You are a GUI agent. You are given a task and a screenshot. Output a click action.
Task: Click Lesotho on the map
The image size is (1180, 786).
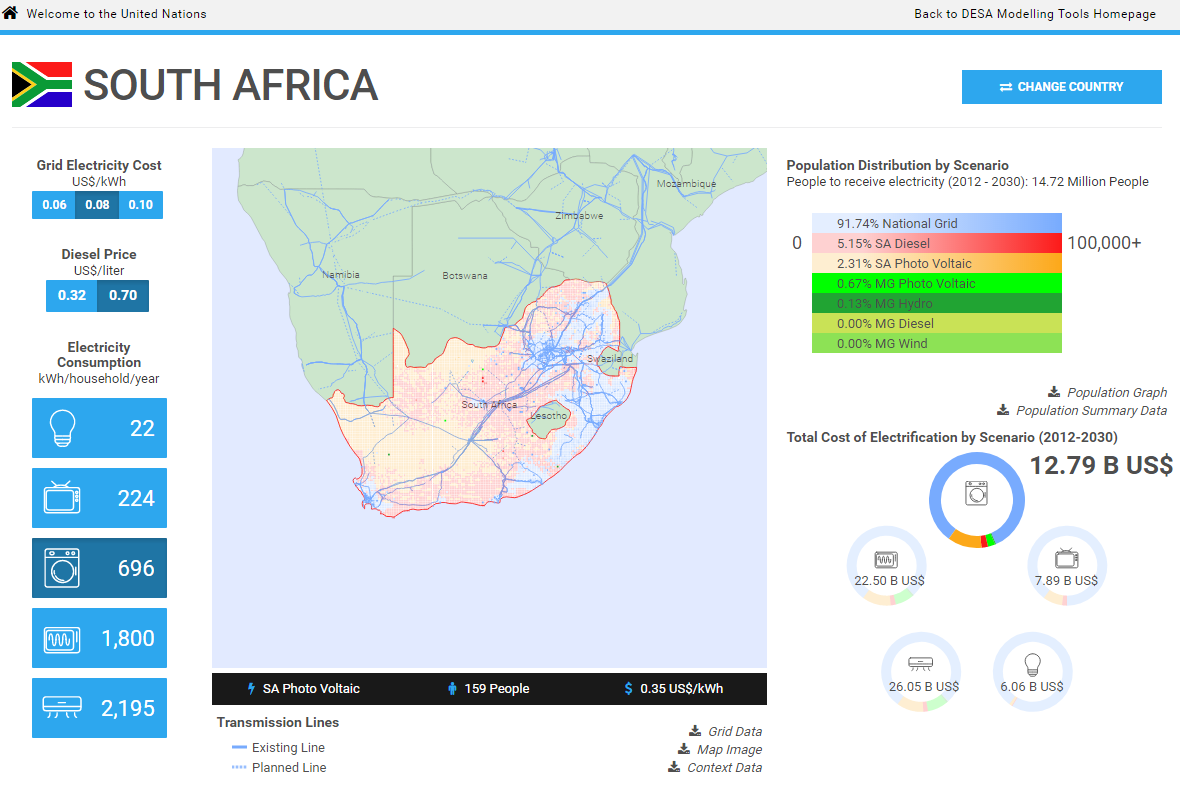(548, 416)
